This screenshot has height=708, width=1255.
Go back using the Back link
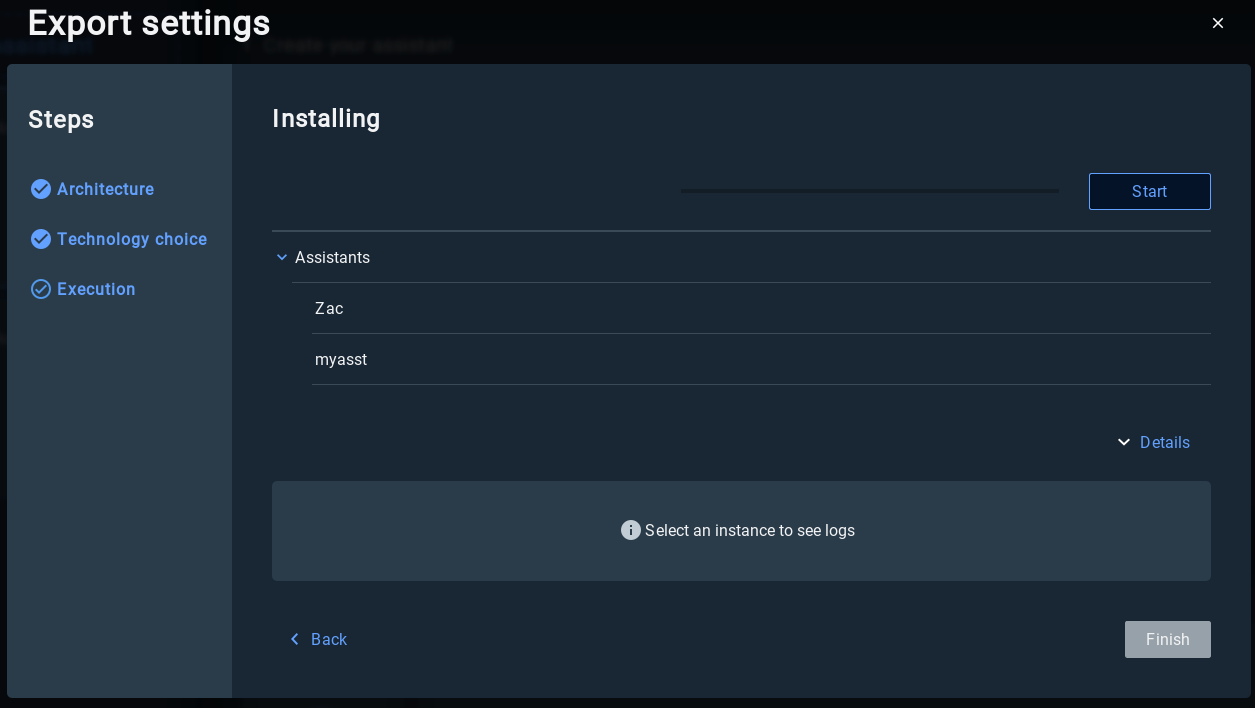pos(328,639)
